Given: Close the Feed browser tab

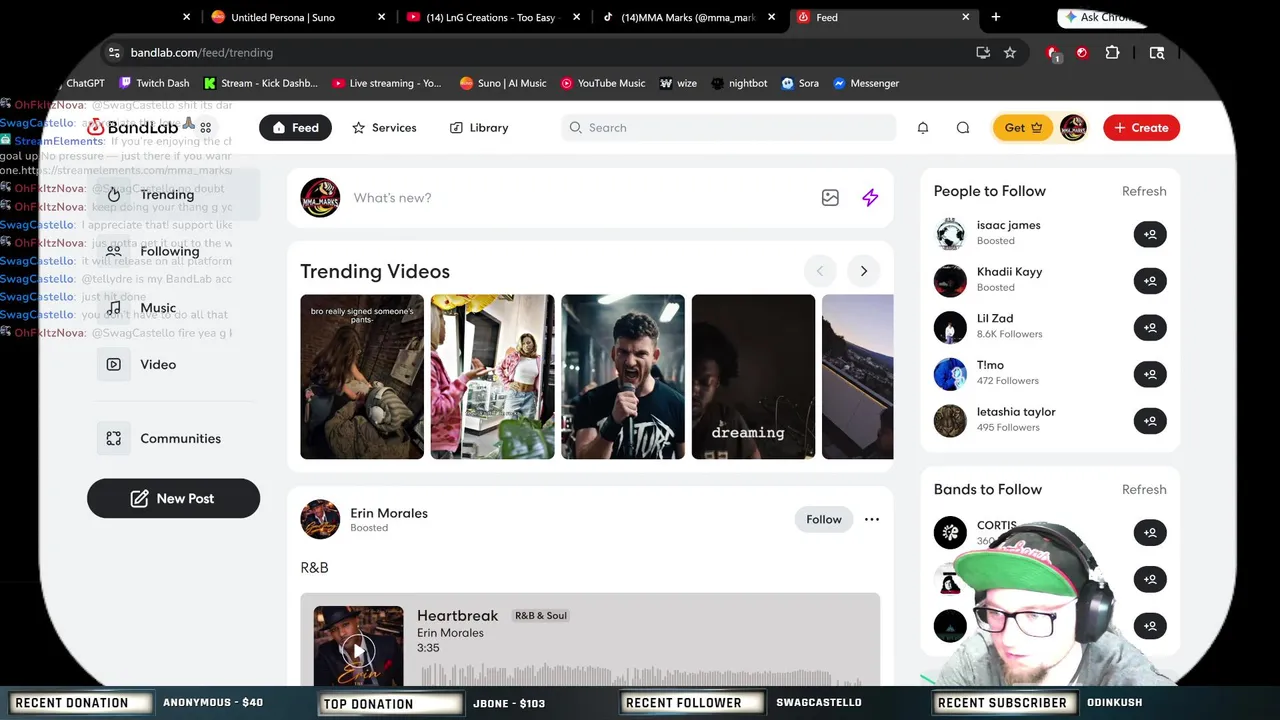Looking at the screenshot, I should (x=966, y=17).
